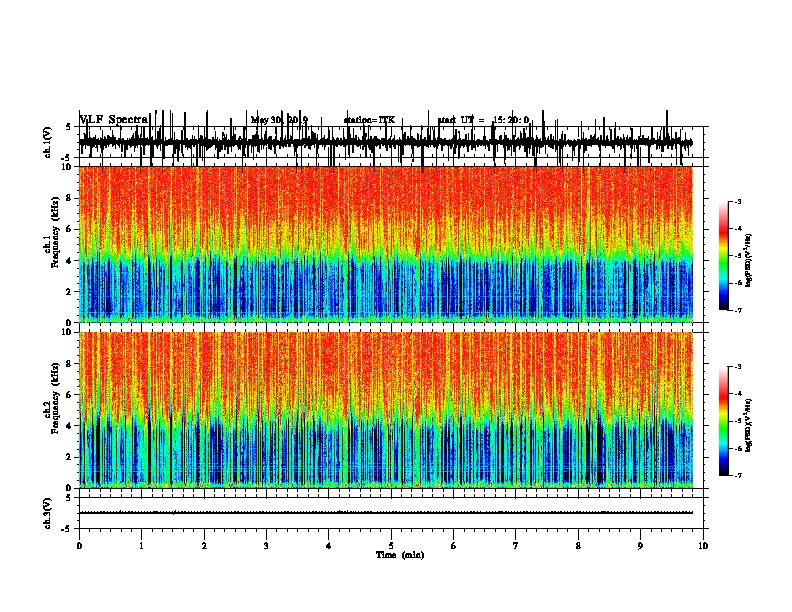Click the "log(PSD)" label of ch.1 color bar
Screen dimensions: 792x612
coord(749,261)
